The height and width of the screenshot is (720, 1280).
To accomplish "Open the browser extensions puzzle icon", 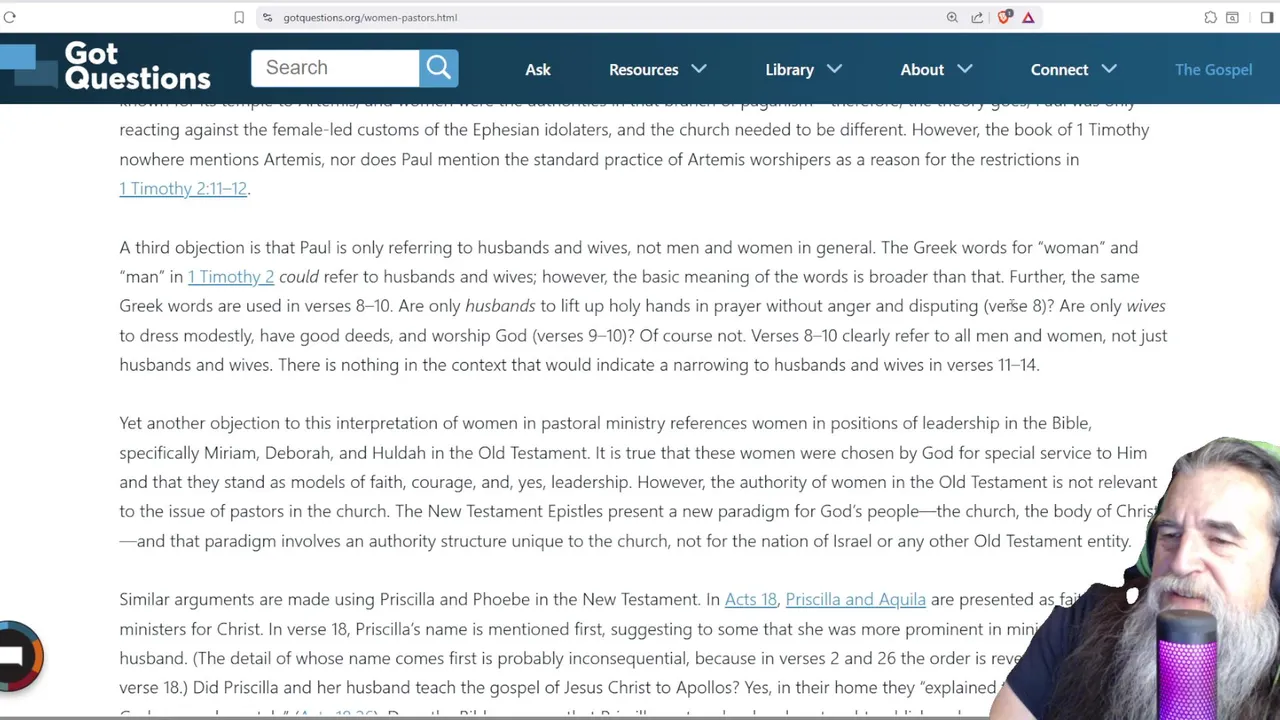I will pos(1210,17).
